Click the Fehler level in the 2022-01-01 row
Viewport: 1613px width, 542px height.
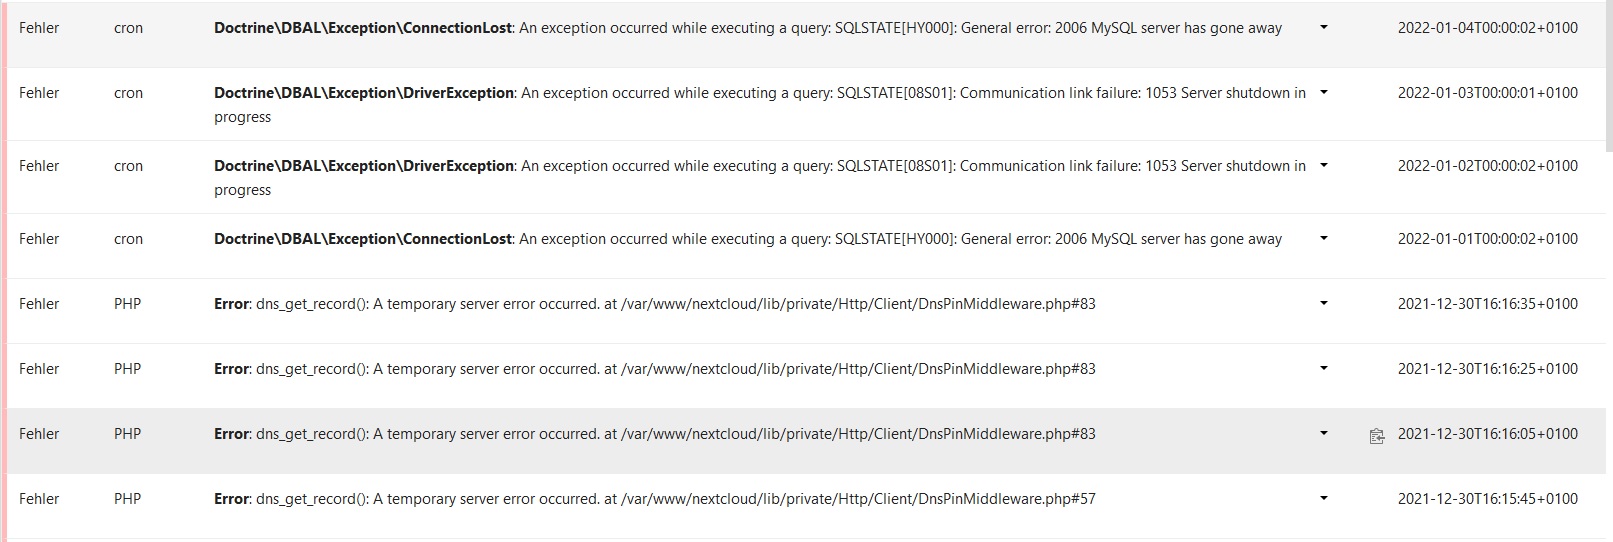(39, 239)
